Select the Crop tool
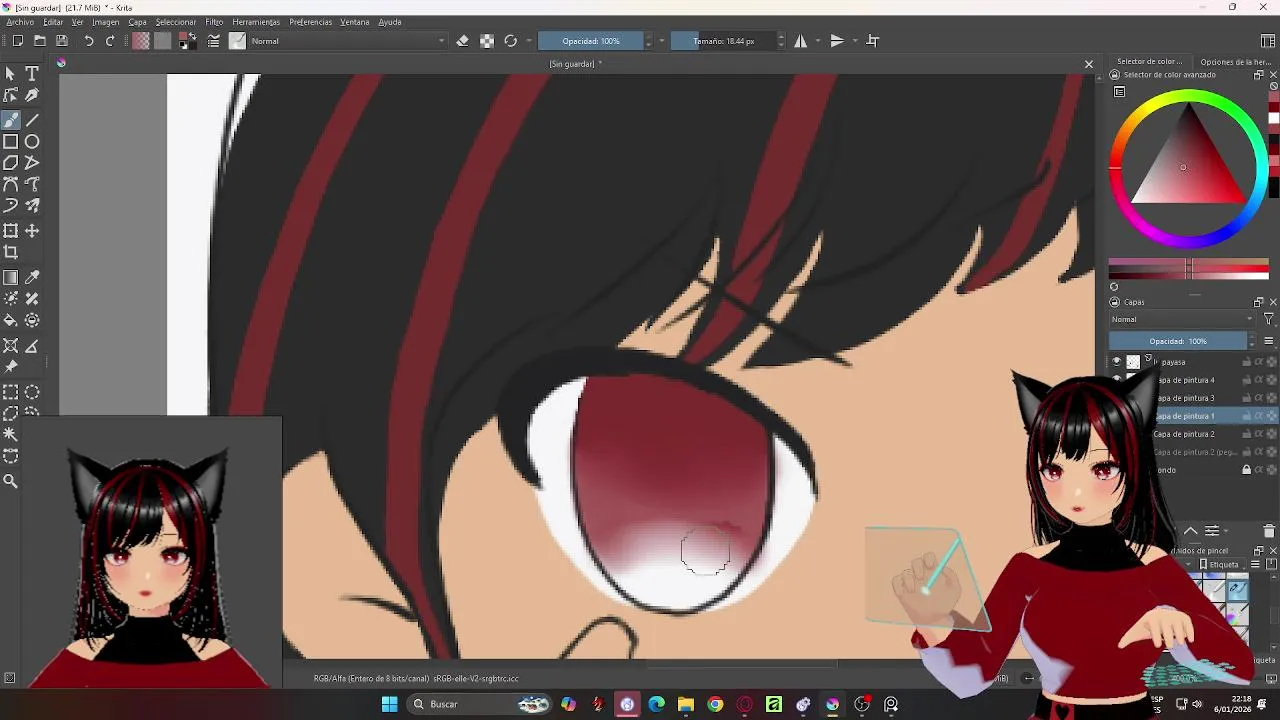This screenshot has width=1280, height=720. 11,253
